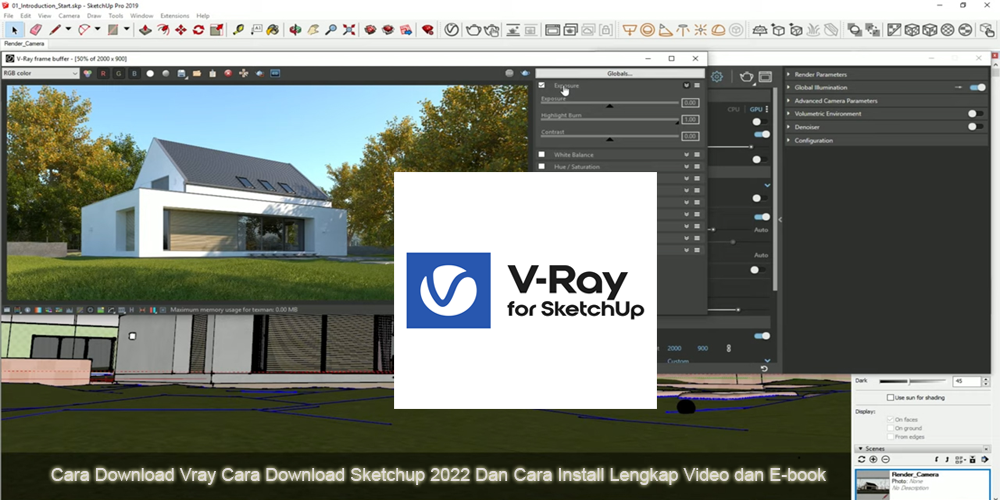This screenshot has width=1000, height=500.
Task: Select the arrow Select tool in SketchUp toolbar
Action: pos(14,29)
